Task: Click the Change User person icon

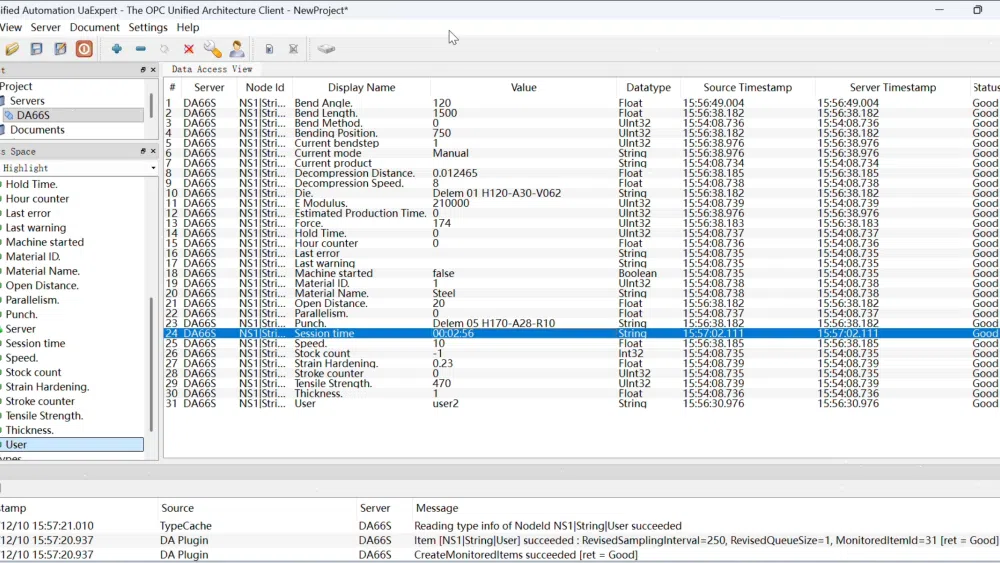Action: (x=237, y=49)
